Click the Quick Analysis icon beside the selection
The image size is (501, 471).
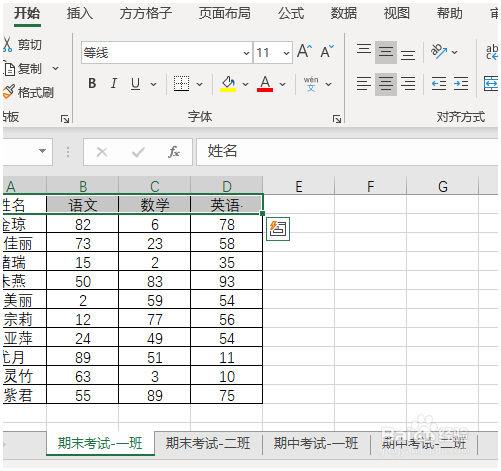point(278,229)
